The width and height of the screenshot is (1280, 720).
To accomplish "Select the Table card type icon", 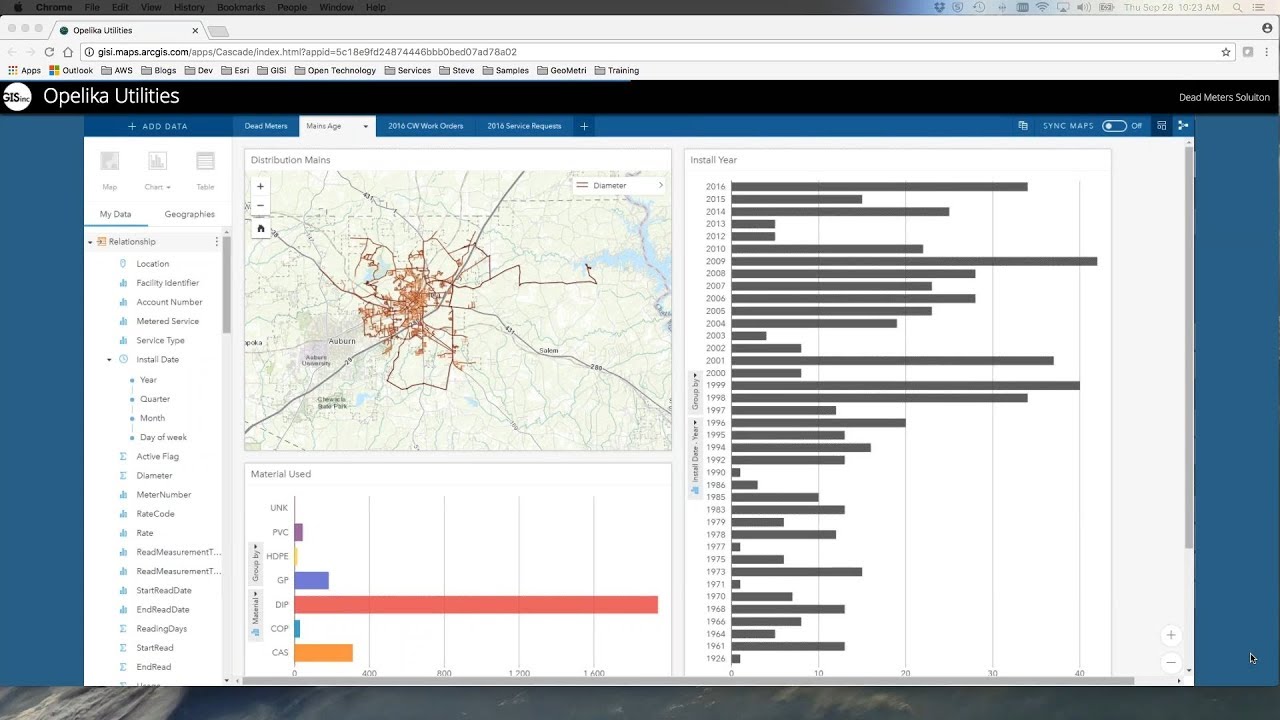I will click(x=205, y=168).
